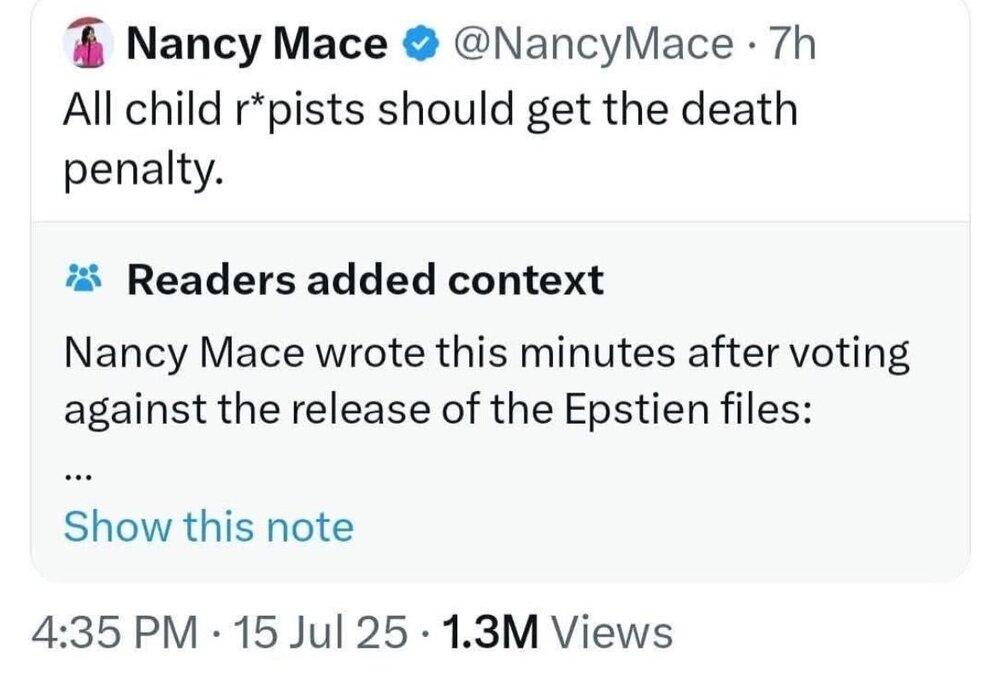Click the tweet line about death

430,108
